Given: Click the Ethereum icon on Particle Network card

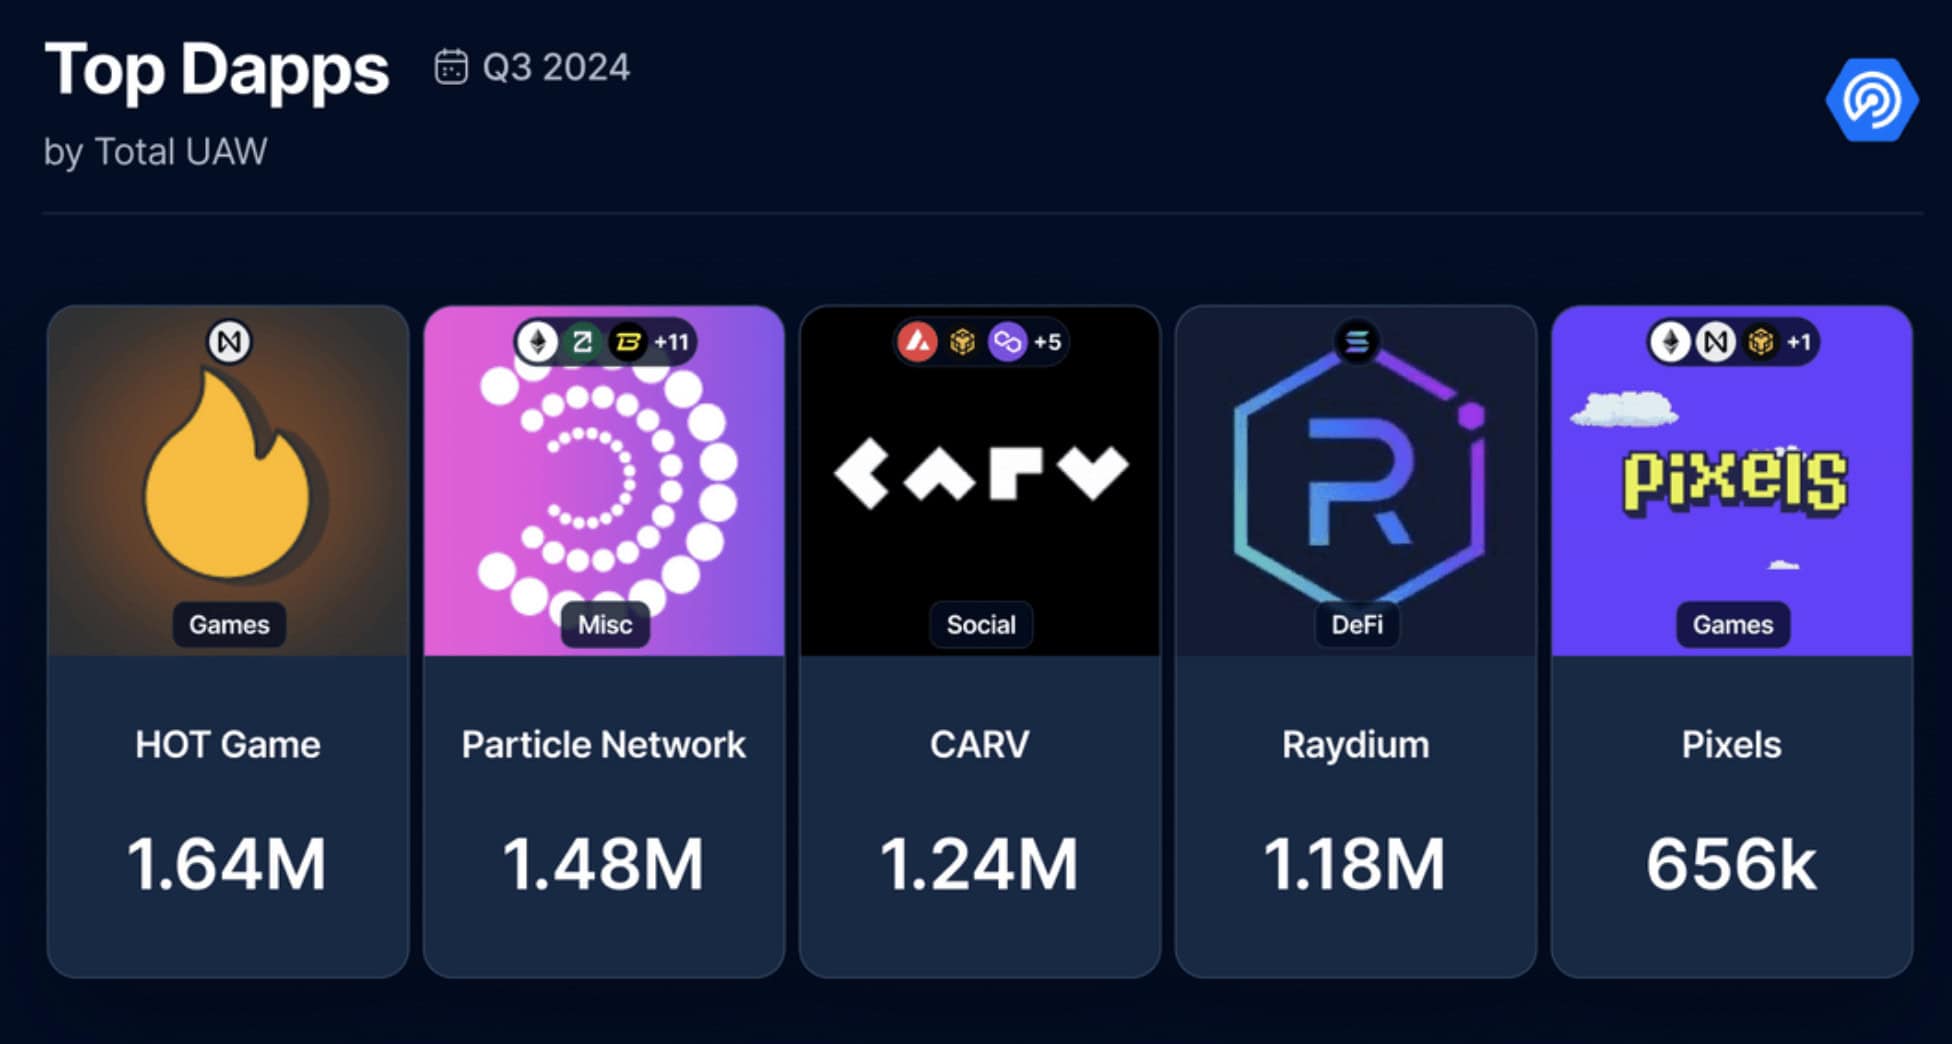Looking at the screenshot, I should pos(538,342).
